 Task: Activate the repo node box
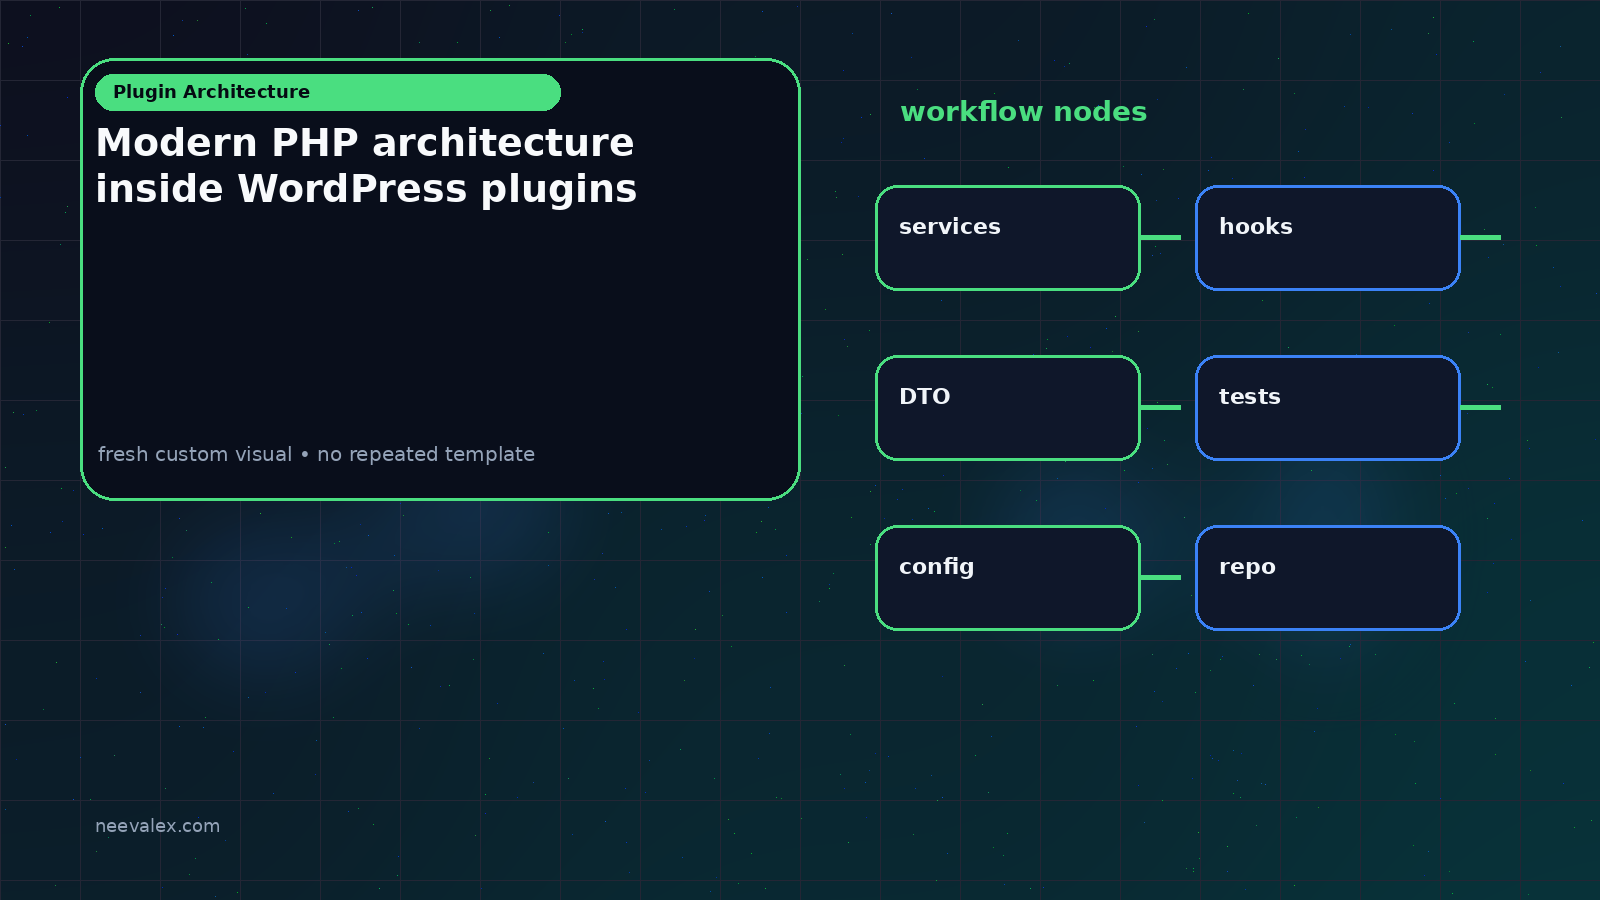coord(1328,578)
